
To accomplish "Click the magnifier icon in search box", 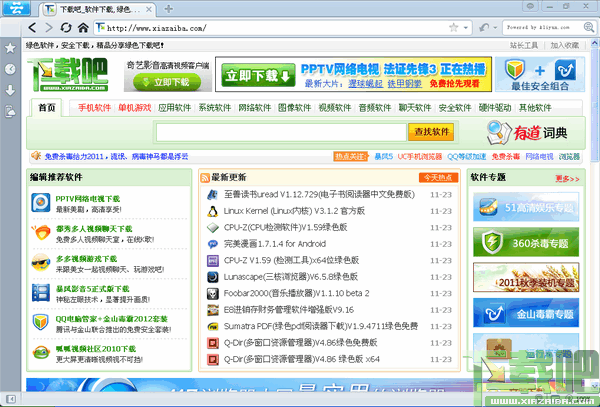I will pos(589,27).
